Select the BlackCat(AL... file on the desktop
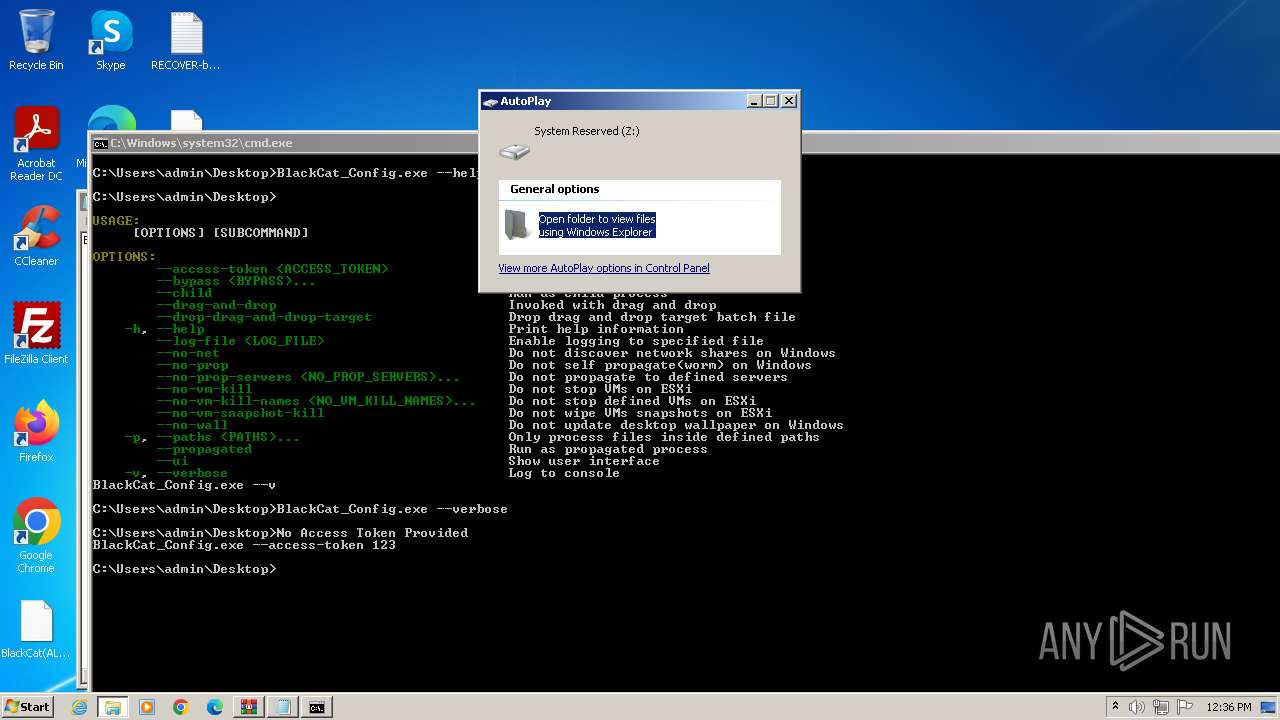Screen dimensions: 1280x720 [x=36, y=628]
